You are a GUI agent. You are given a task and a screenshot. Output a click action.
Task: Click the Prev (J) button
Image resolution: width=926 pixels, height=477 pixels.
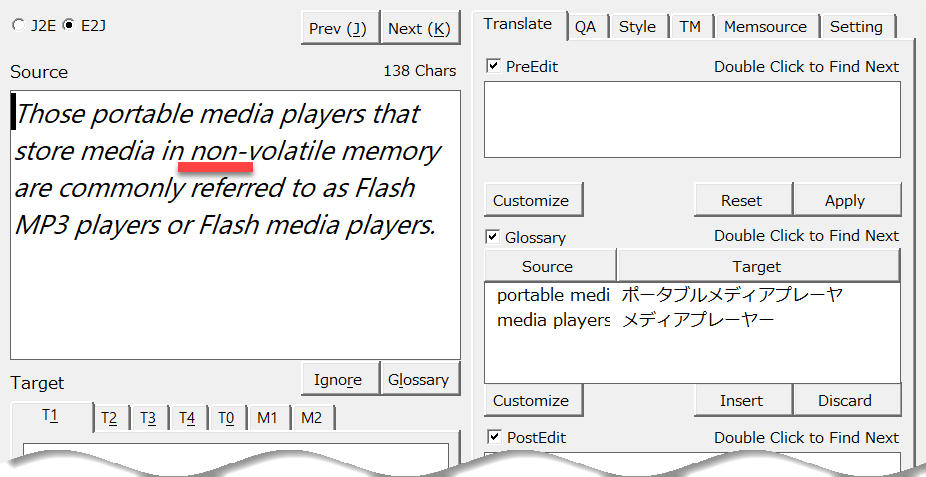click(x=339, y=28)
